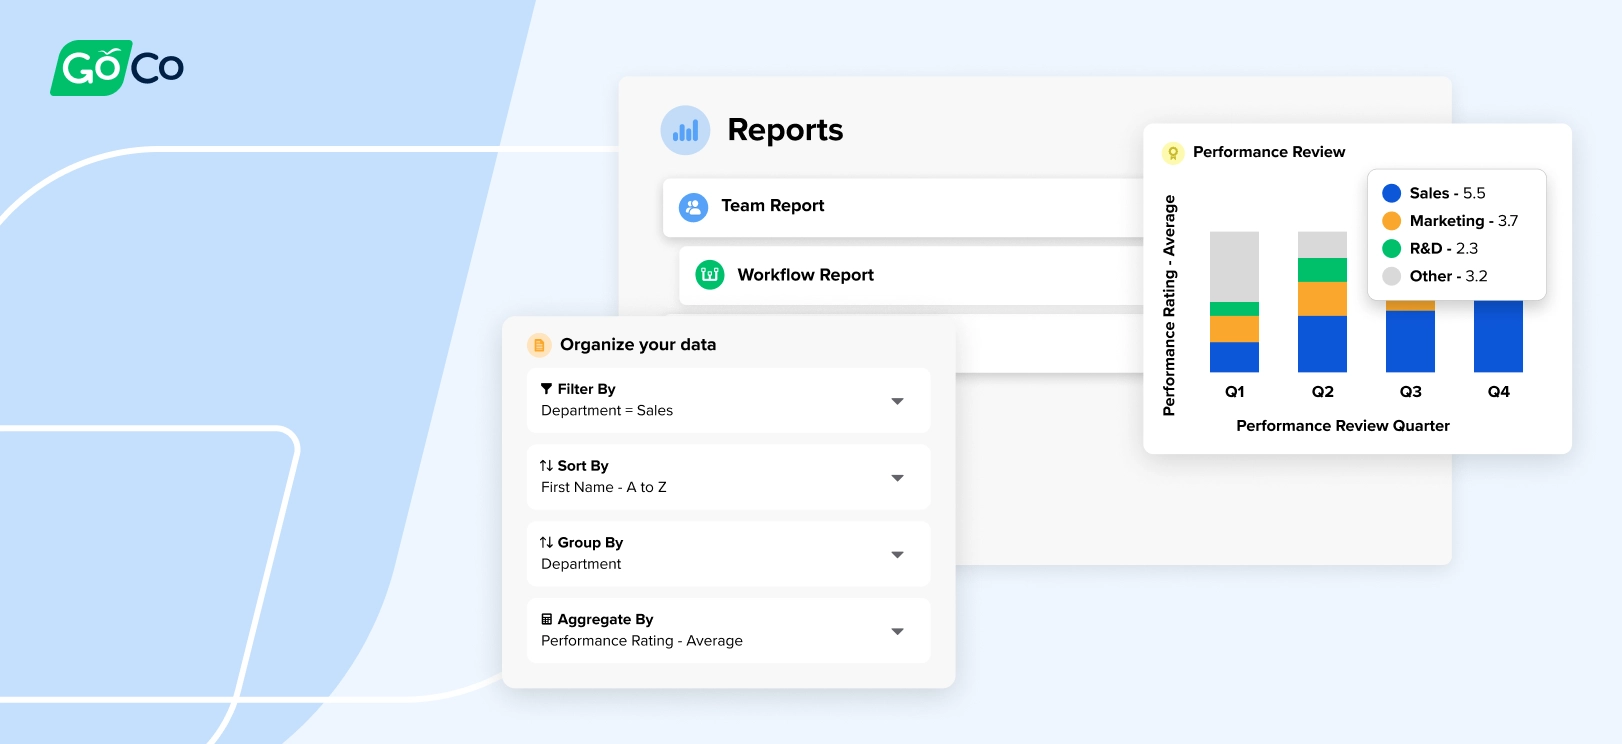Click the vertical "Performance Rating - Average" axis label
This screenshot has height=744, width=1622.
(x=1169, y=305)
